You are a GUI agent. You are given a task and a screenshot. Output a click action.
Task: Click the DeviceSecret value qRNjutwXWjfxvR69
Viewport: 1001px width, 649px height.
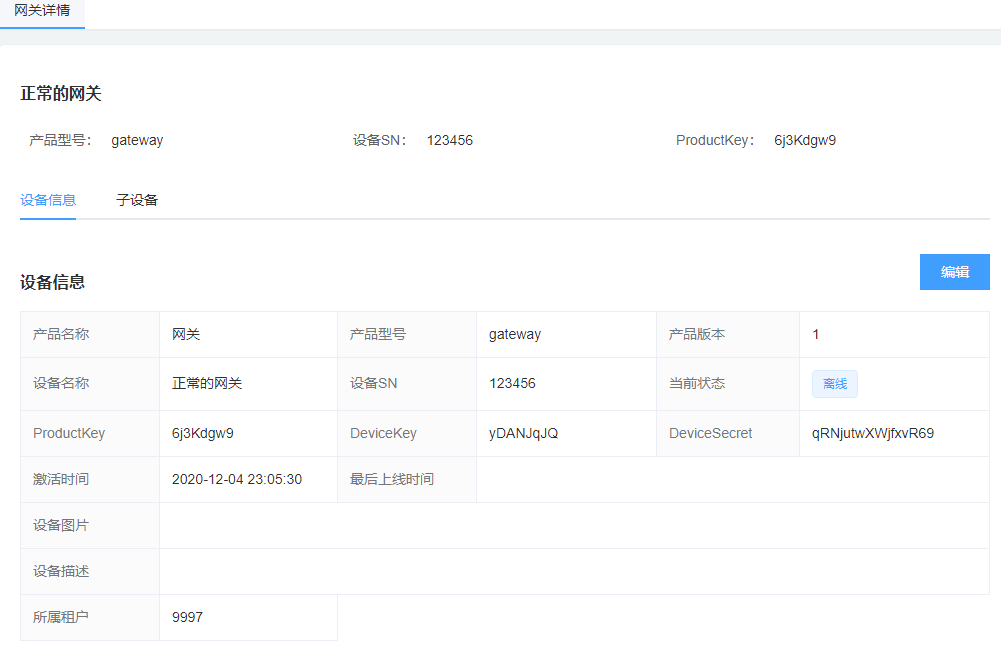872,433
